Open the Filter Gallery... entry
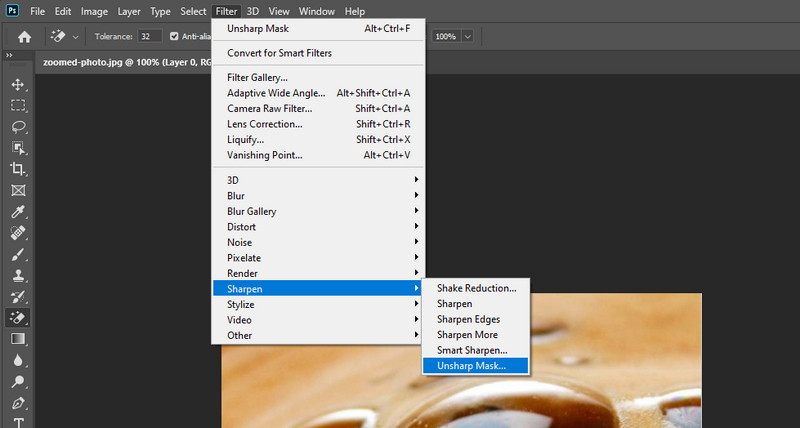Viewport: 800px width, 428px height. click(x=257, y=77)
